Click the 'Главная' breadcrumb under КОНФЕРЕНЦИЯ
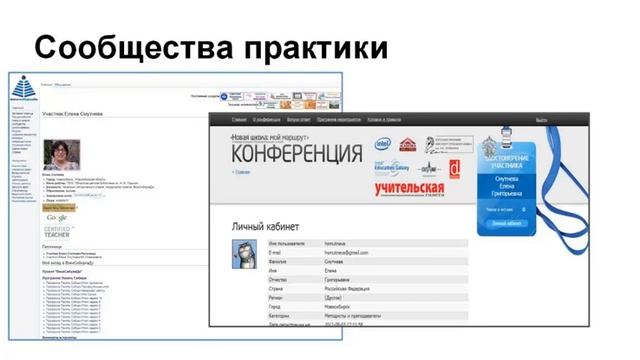 point(241,172)
